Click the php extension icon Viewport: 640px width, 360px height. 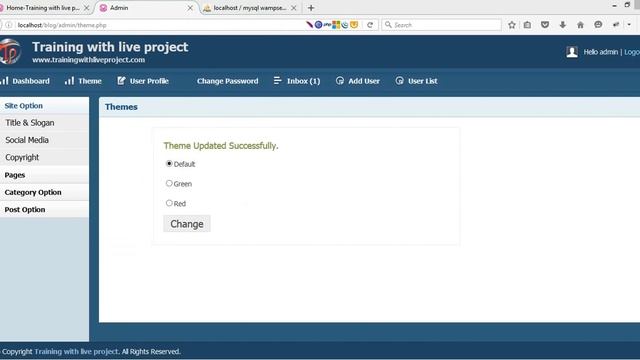pos(327,24)
